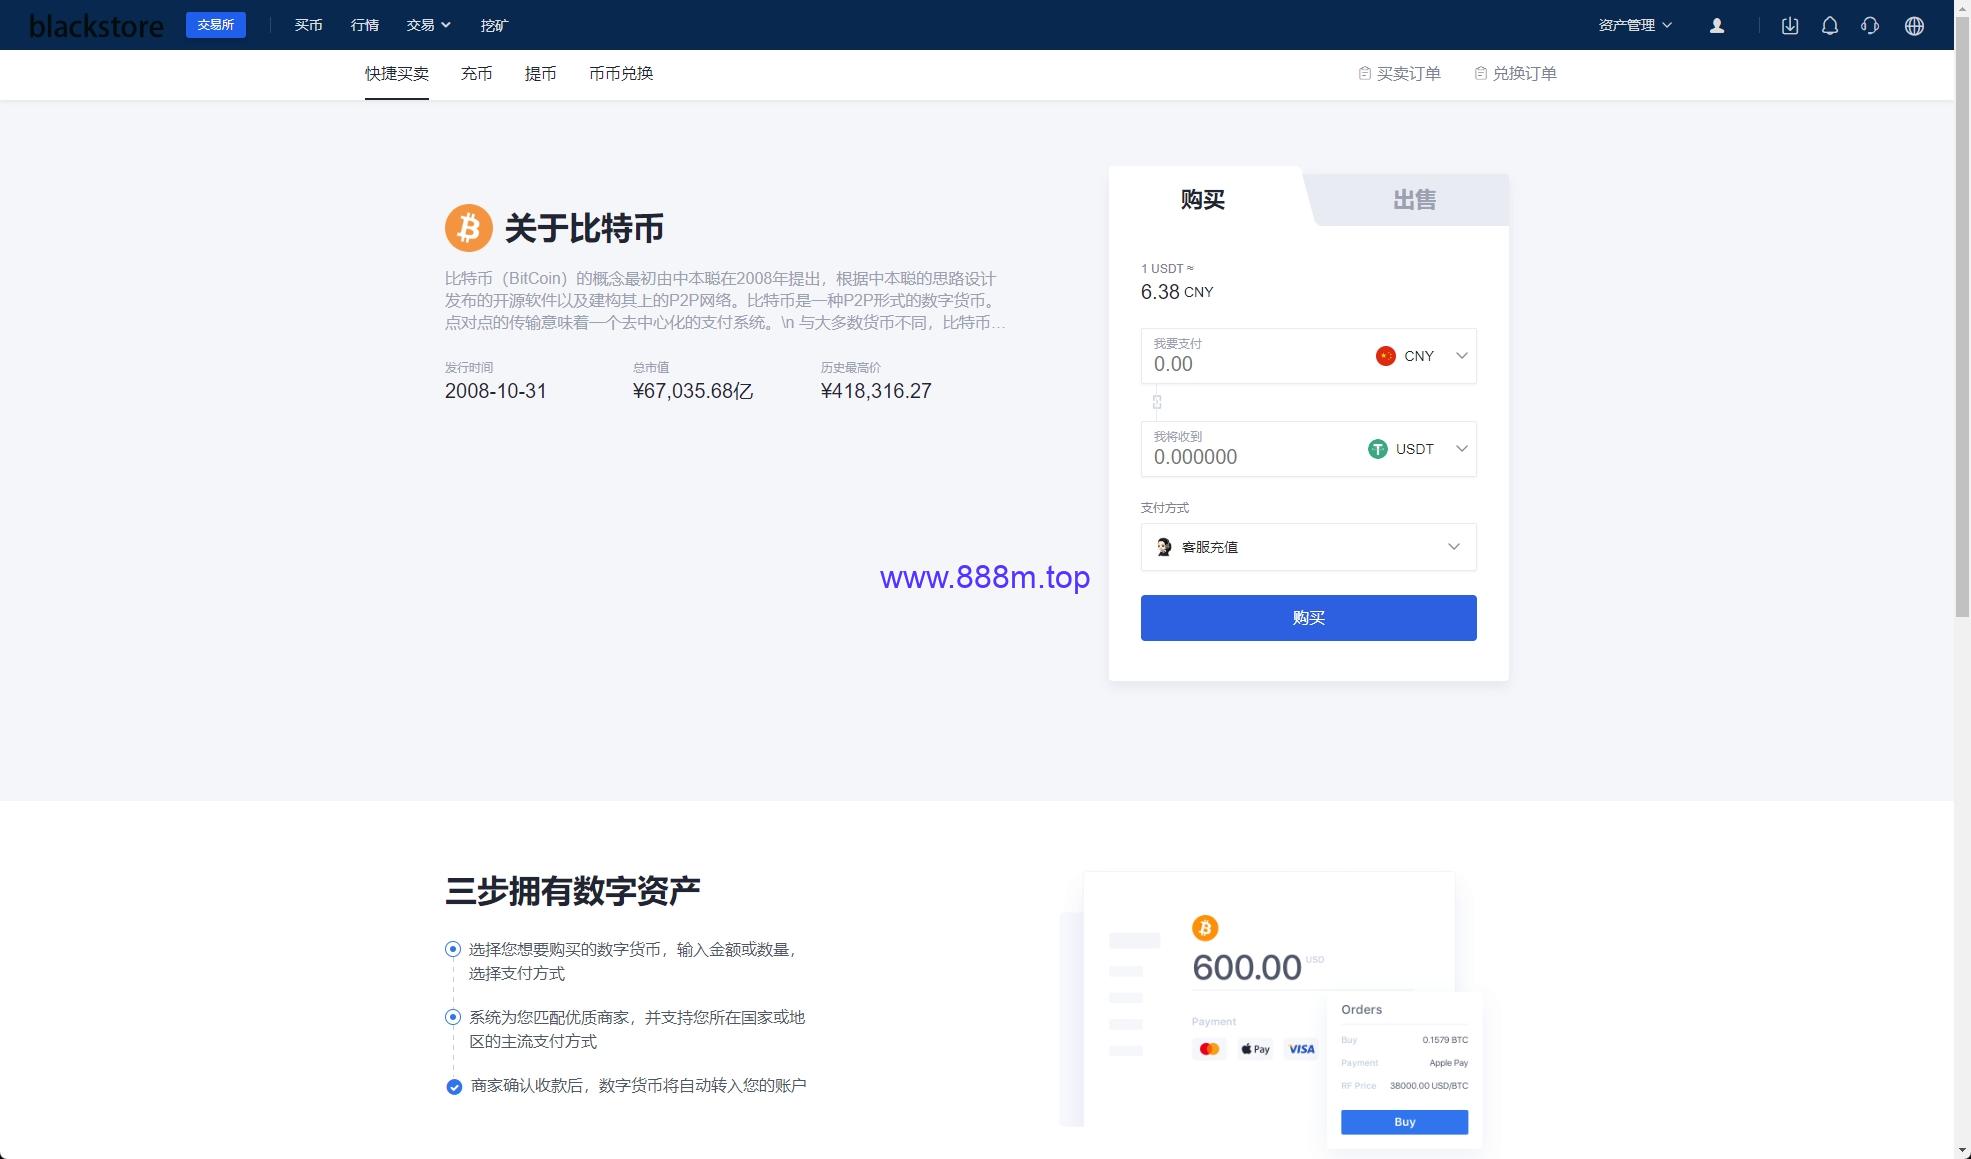Image resolution: width=1971 pixels, height=1159 pixels.
Task: Open the 客服充值 payment method dropdown
Action: tap(1308, 547)
